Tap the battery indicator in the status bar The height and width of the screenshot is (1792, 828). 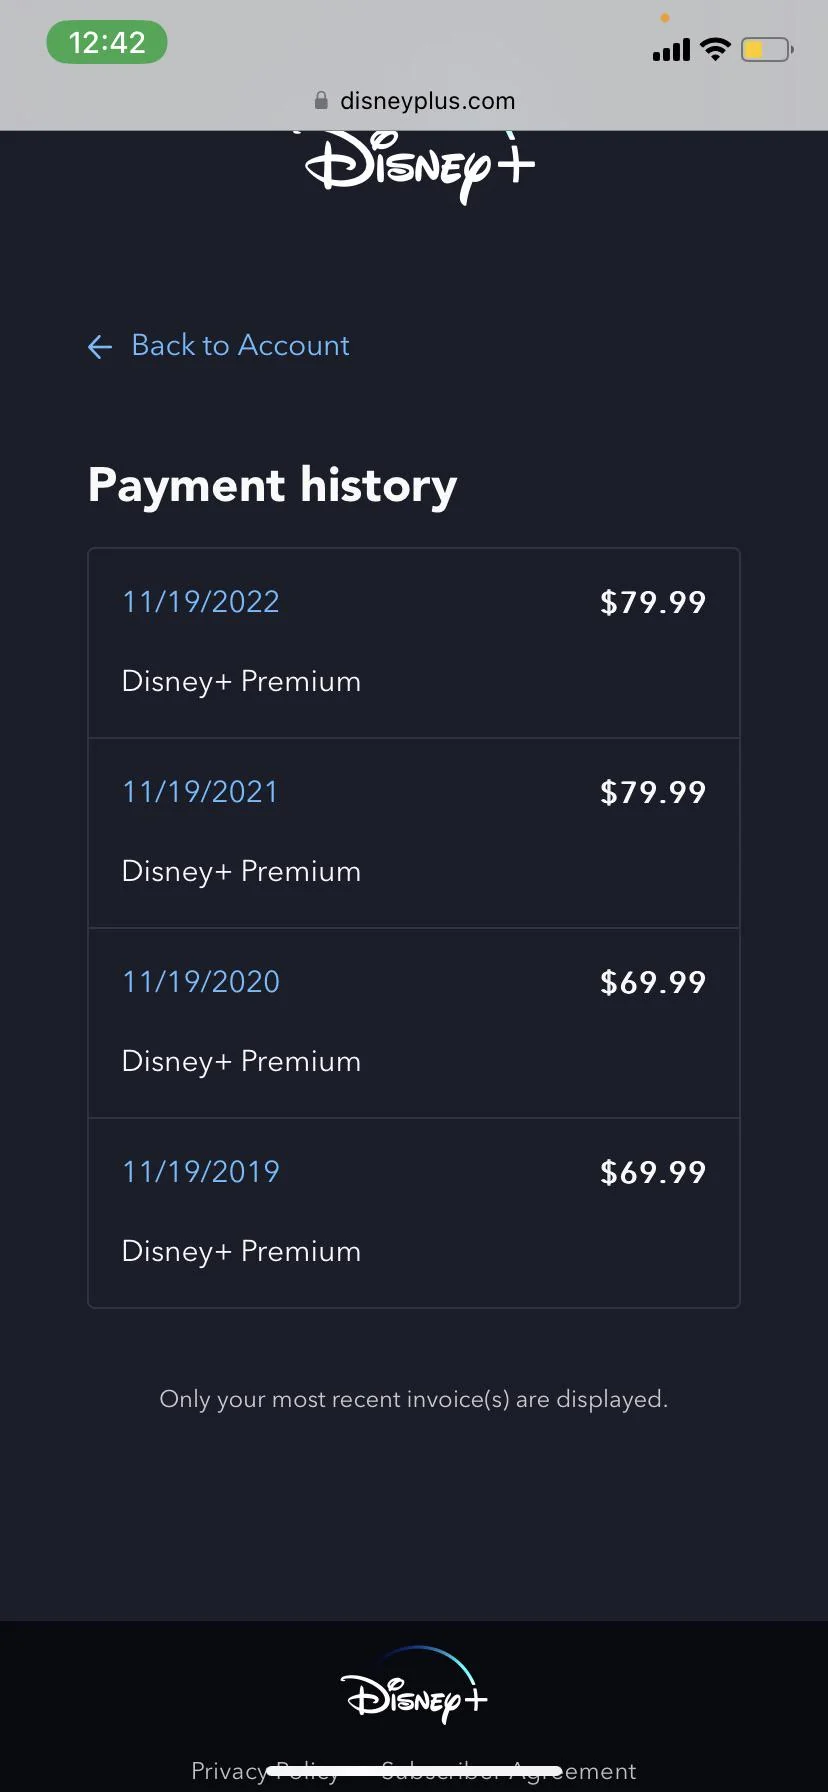(x=765, y=48)
